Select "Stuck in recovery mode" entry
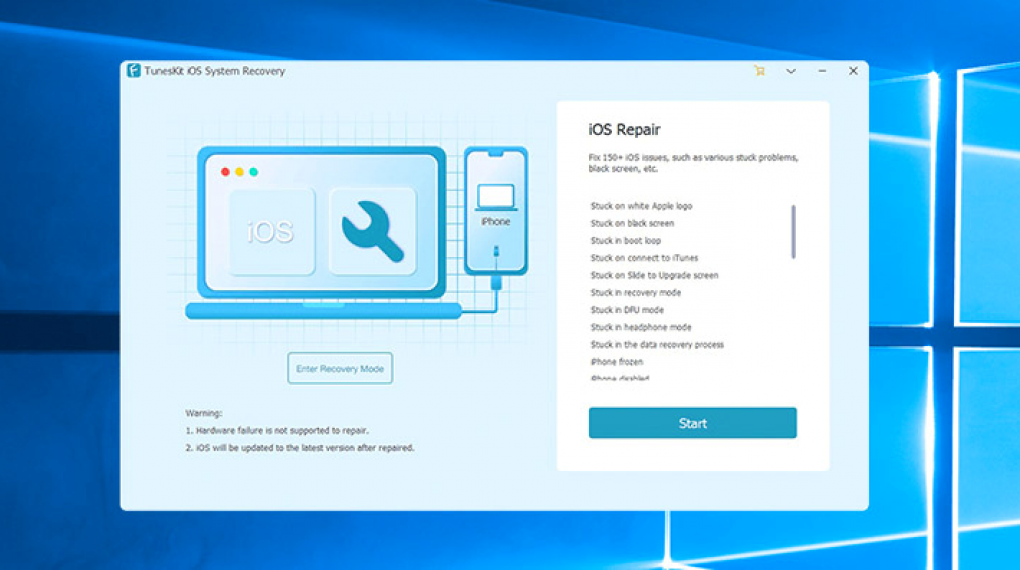Viewport: 1020px width, 570px height. (x=636, y=292)
